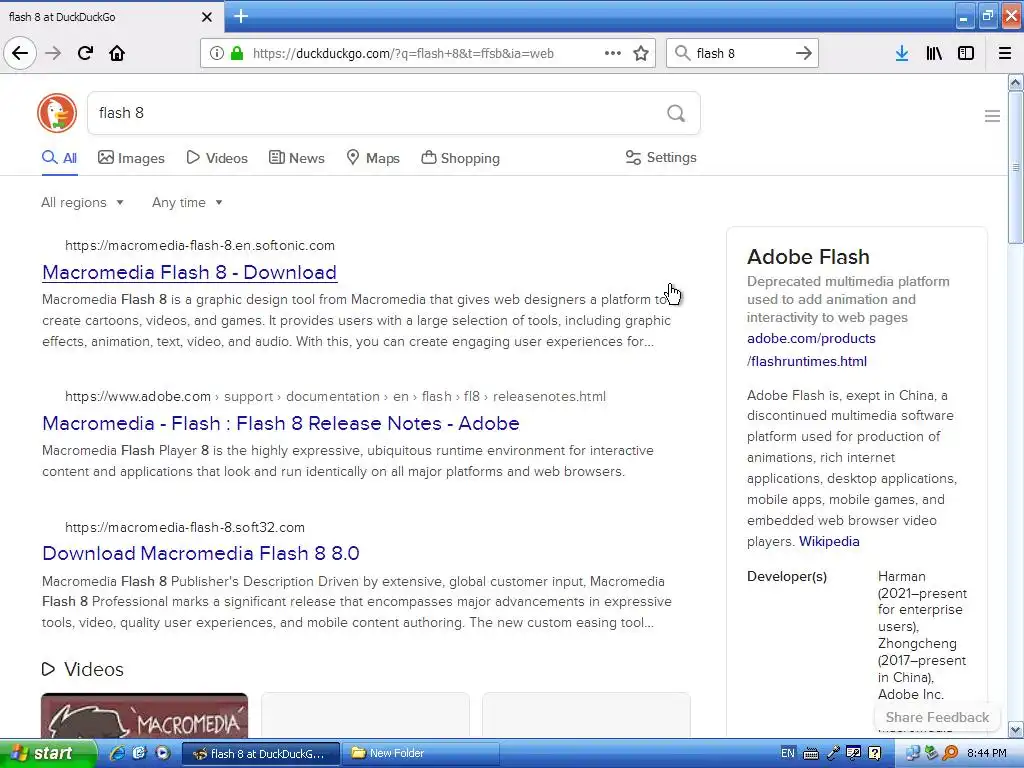Switch to New Folder taskbar window

(421, 753)
